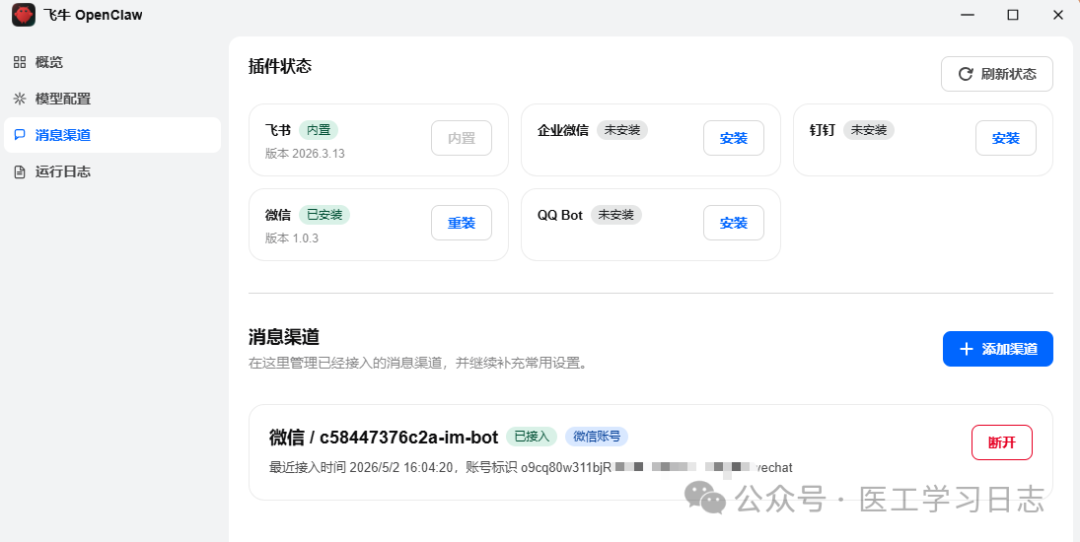Click the 已接入 status badge
Image resolution: width=1080 pixels, height=542 pixels.
(532, 436)
